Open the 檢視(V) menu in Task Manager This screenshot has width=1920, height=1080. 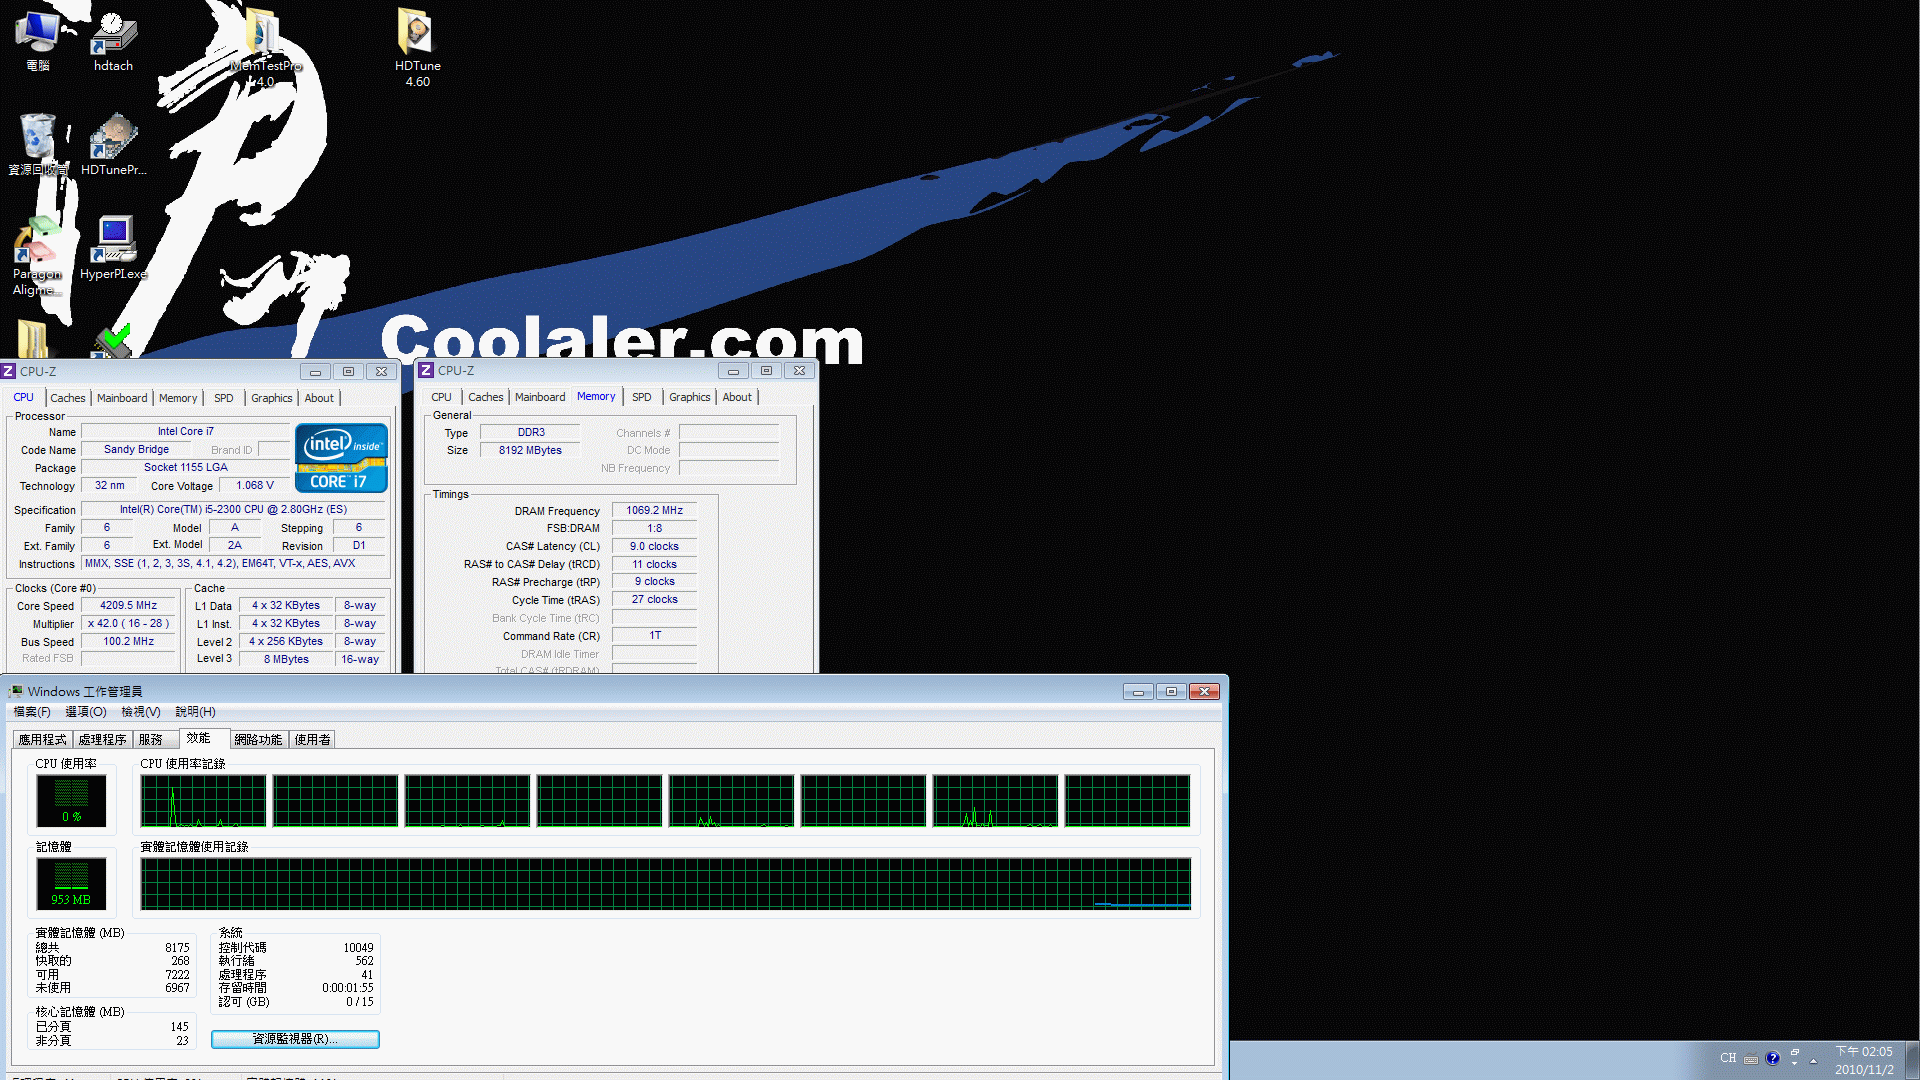point(141,712)
